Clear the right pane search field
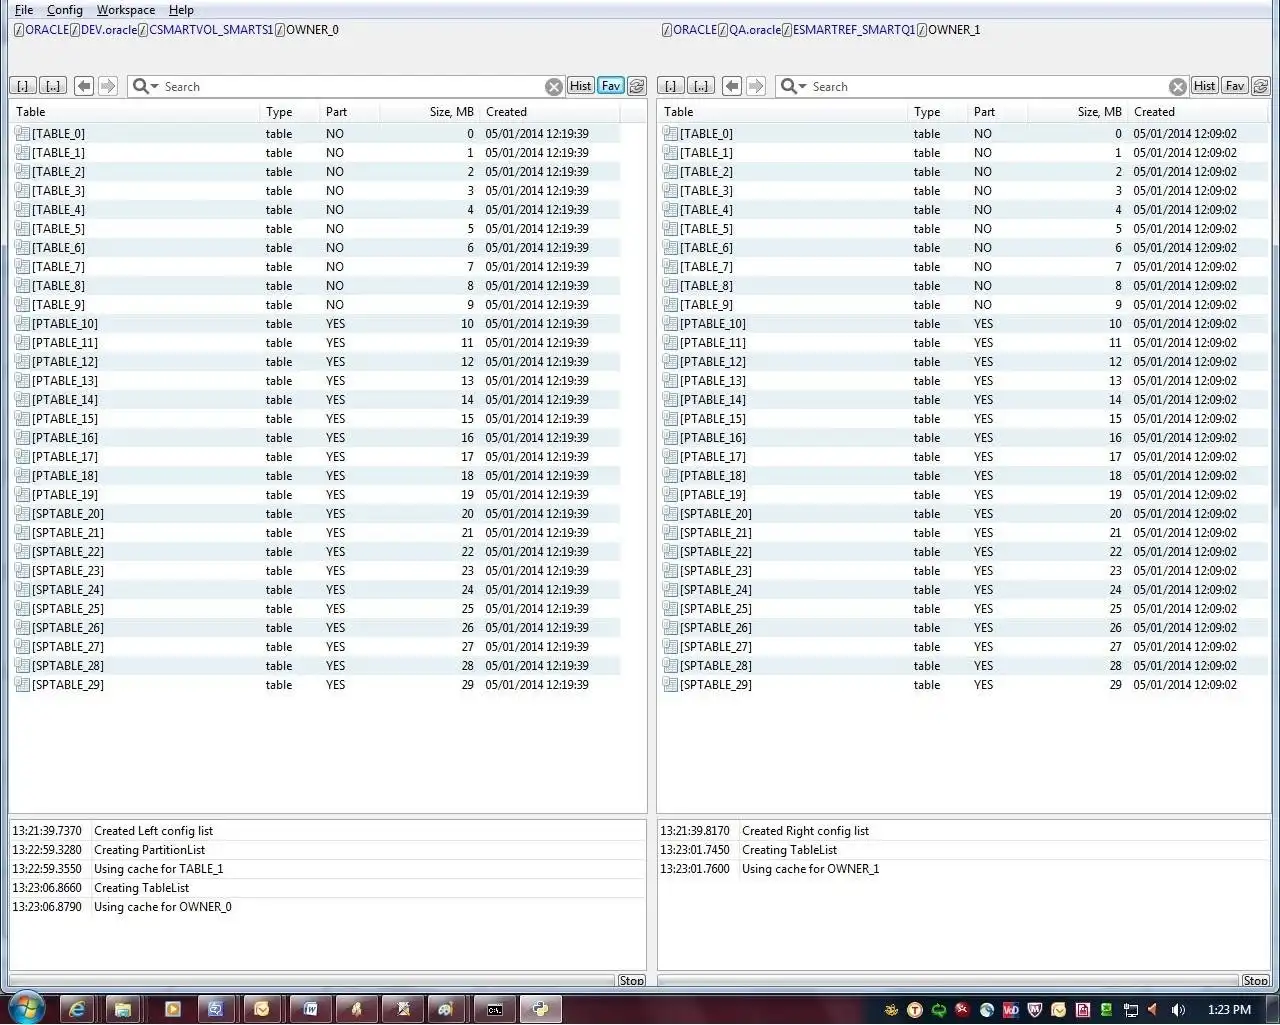The image size is (1280, 1025). (1178, 87)
